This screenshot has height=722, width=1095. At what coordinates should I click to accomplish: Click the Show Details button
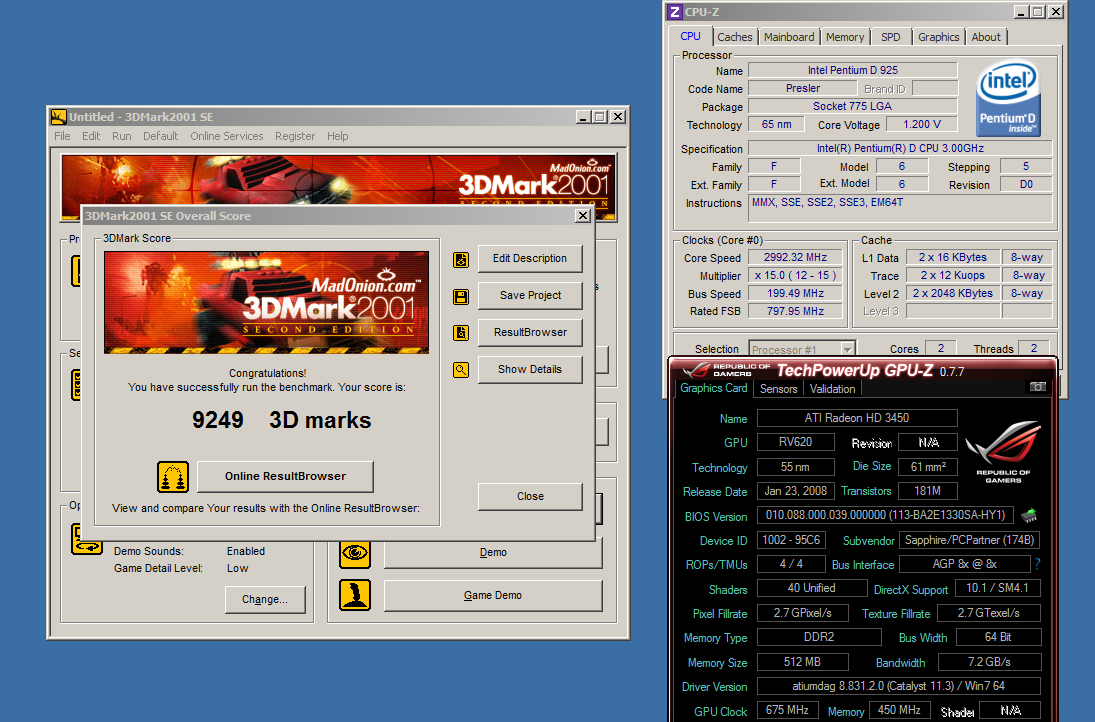[x=530, y=369]
